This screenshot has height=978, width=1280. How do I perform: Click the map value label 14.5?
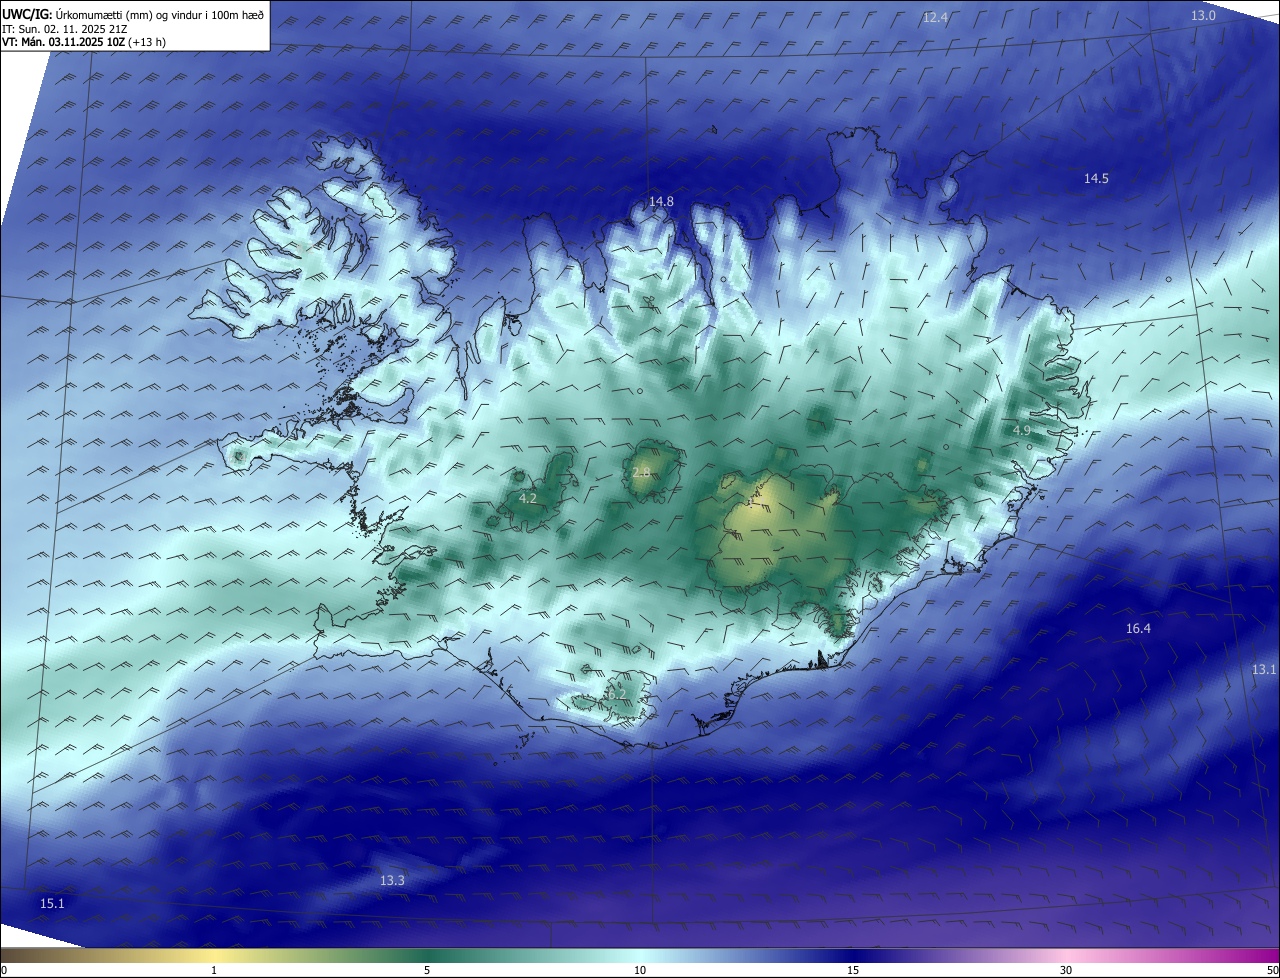tap(1096, 178)
